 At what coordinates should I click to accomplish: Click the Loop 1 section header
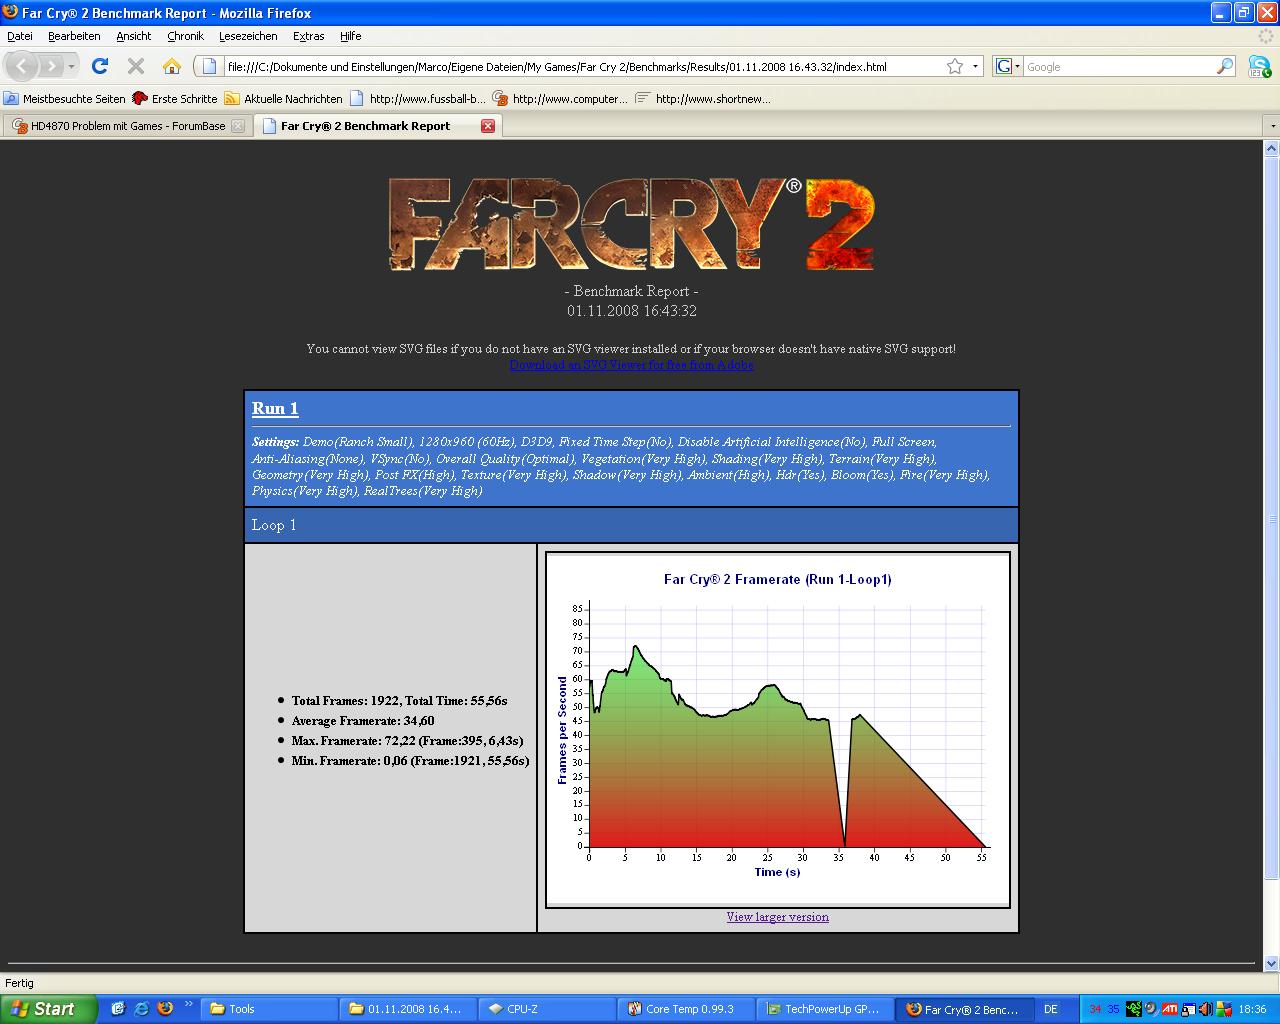[x=631, y=525]
